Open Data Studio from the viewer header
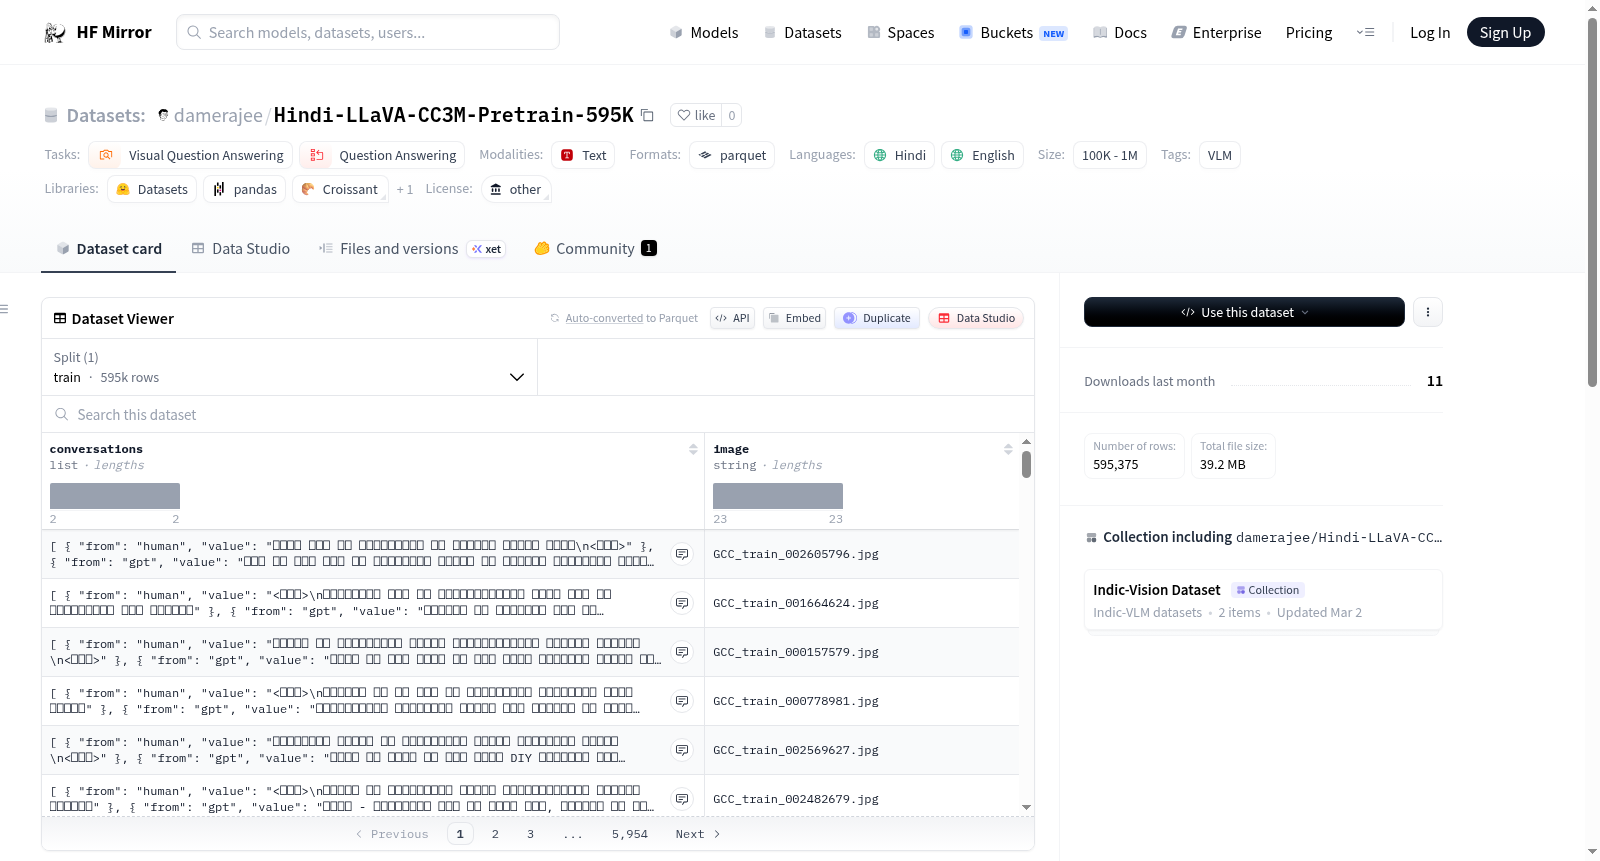 tap(976, 318)
